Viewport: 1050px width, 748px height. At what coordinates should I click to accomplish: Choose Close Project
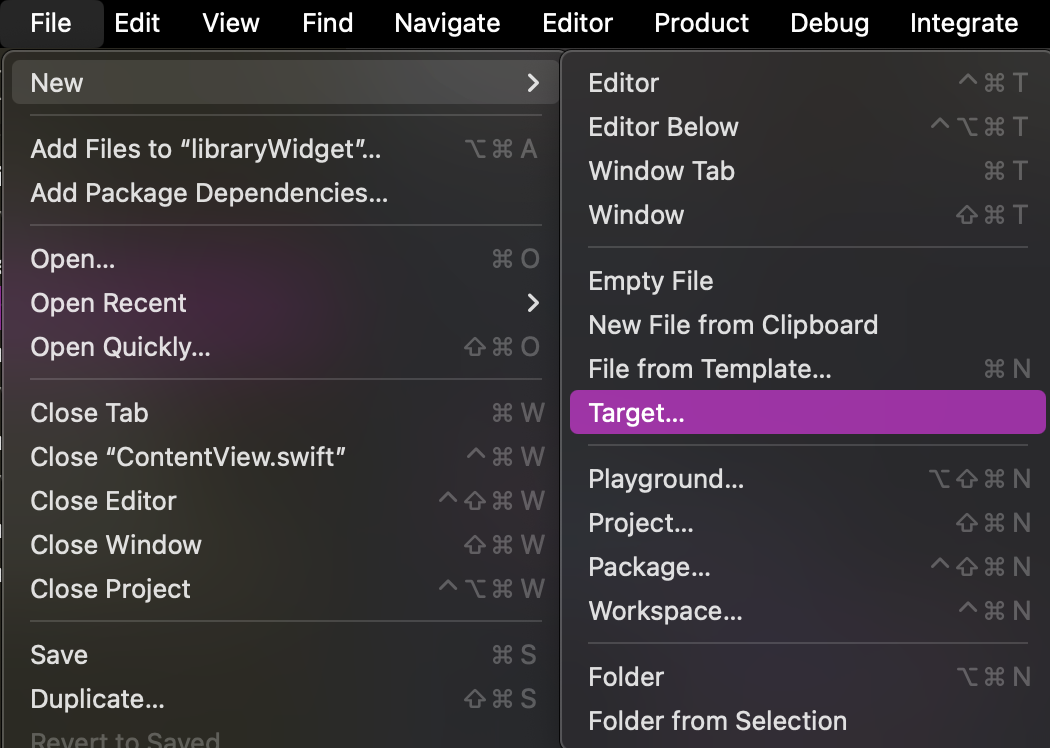click(x=285, y=589)
